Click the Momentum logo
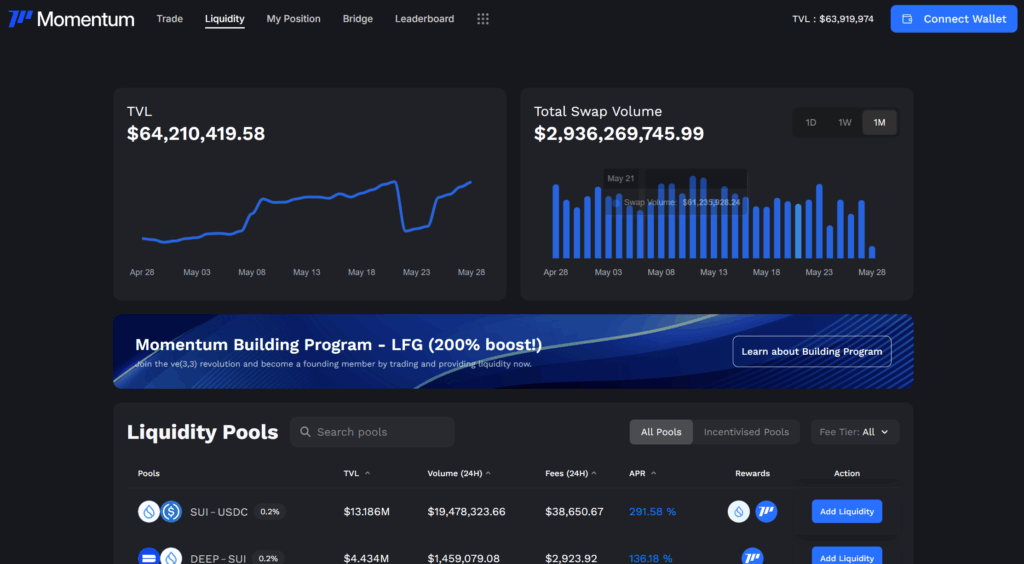The width and height of the screenshot is (1024, 564). pyautogui.click(x=71, y=19)
